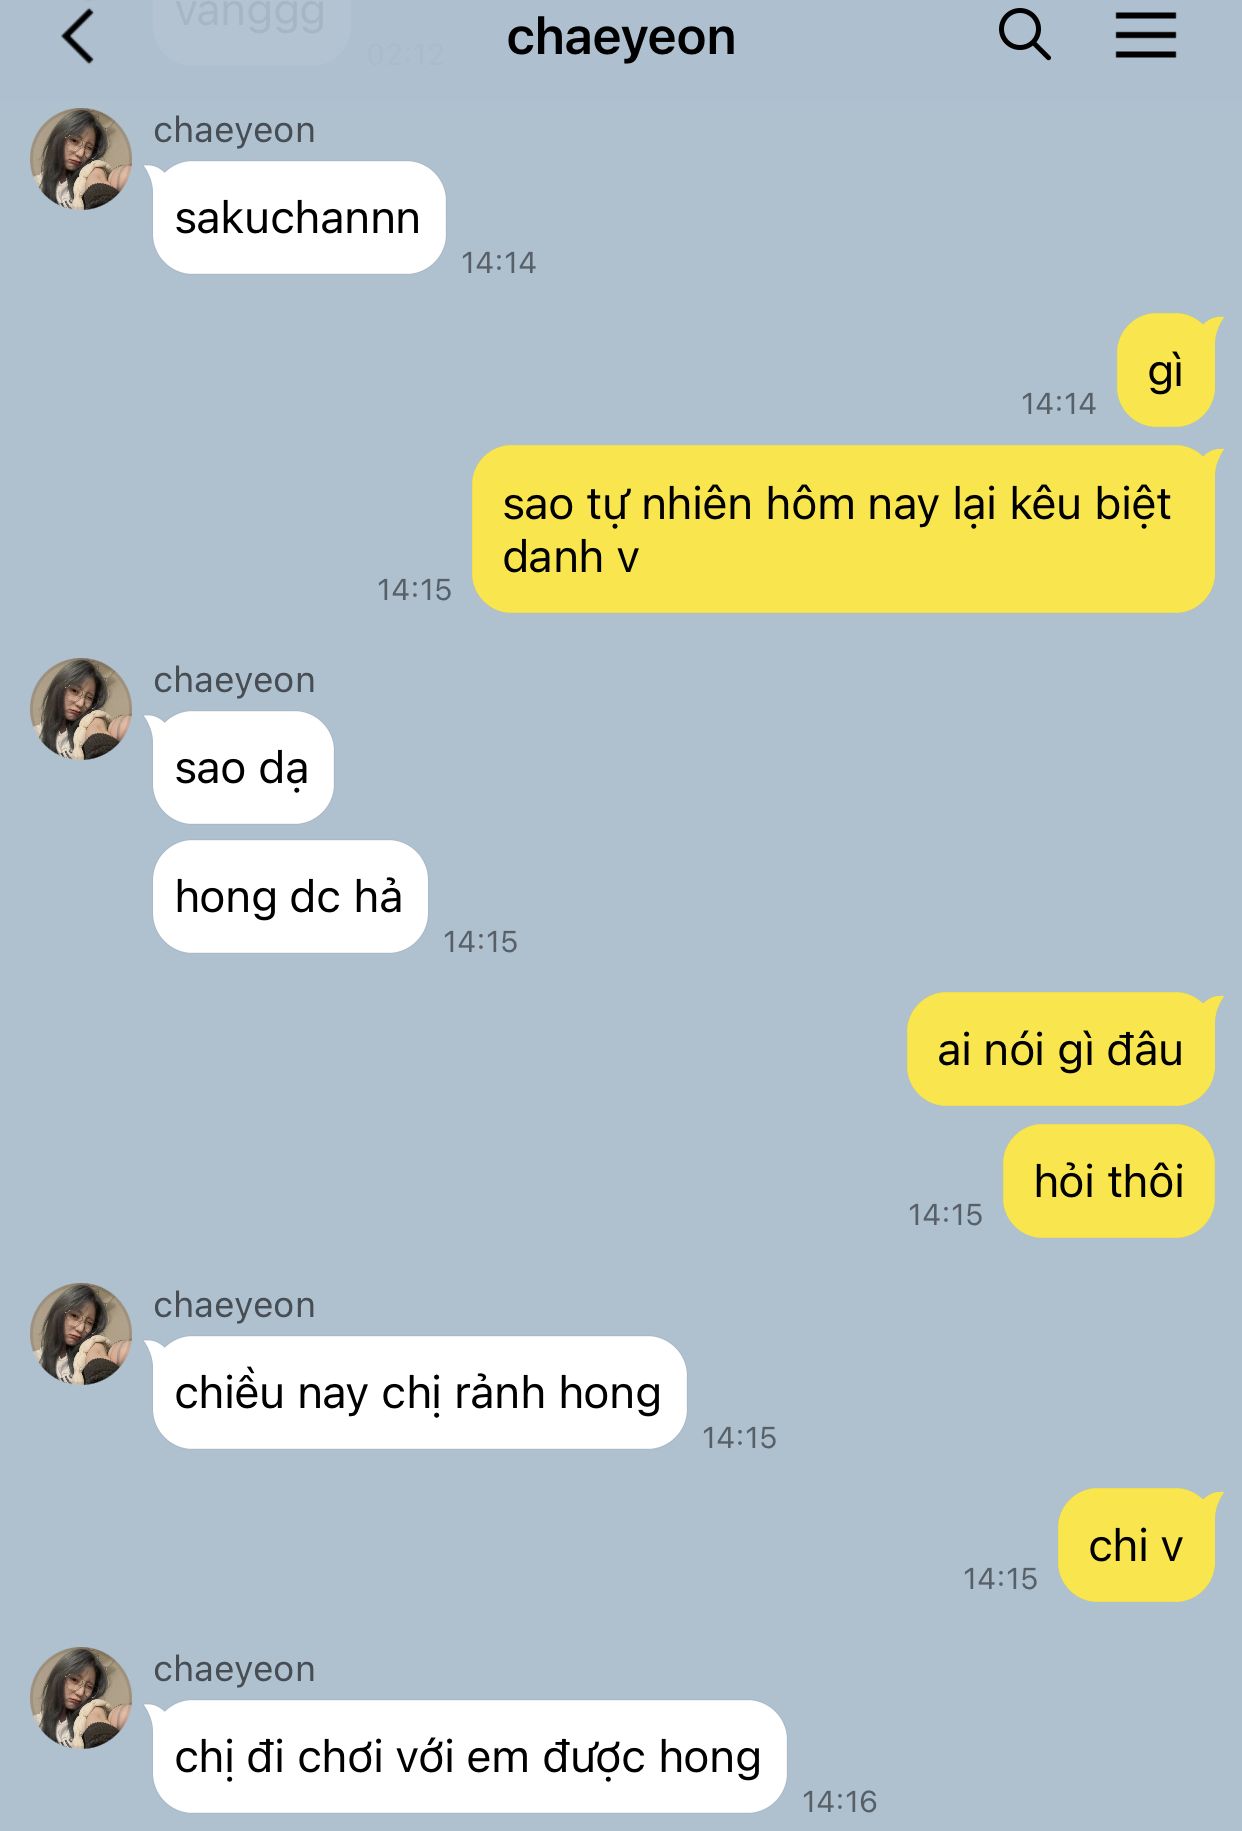Tap the yellow 'chi v' bubble
The width and height of the screenshot is (1242, 1831).
[x=1136, y=1546]
